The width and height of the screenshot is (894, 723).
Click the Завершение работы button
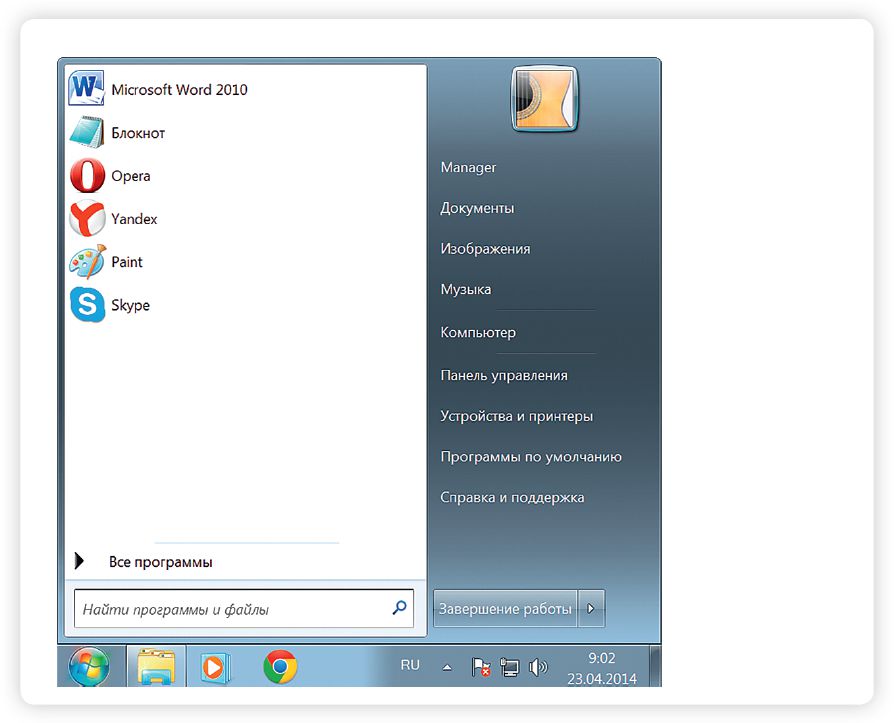coord(505,609)
